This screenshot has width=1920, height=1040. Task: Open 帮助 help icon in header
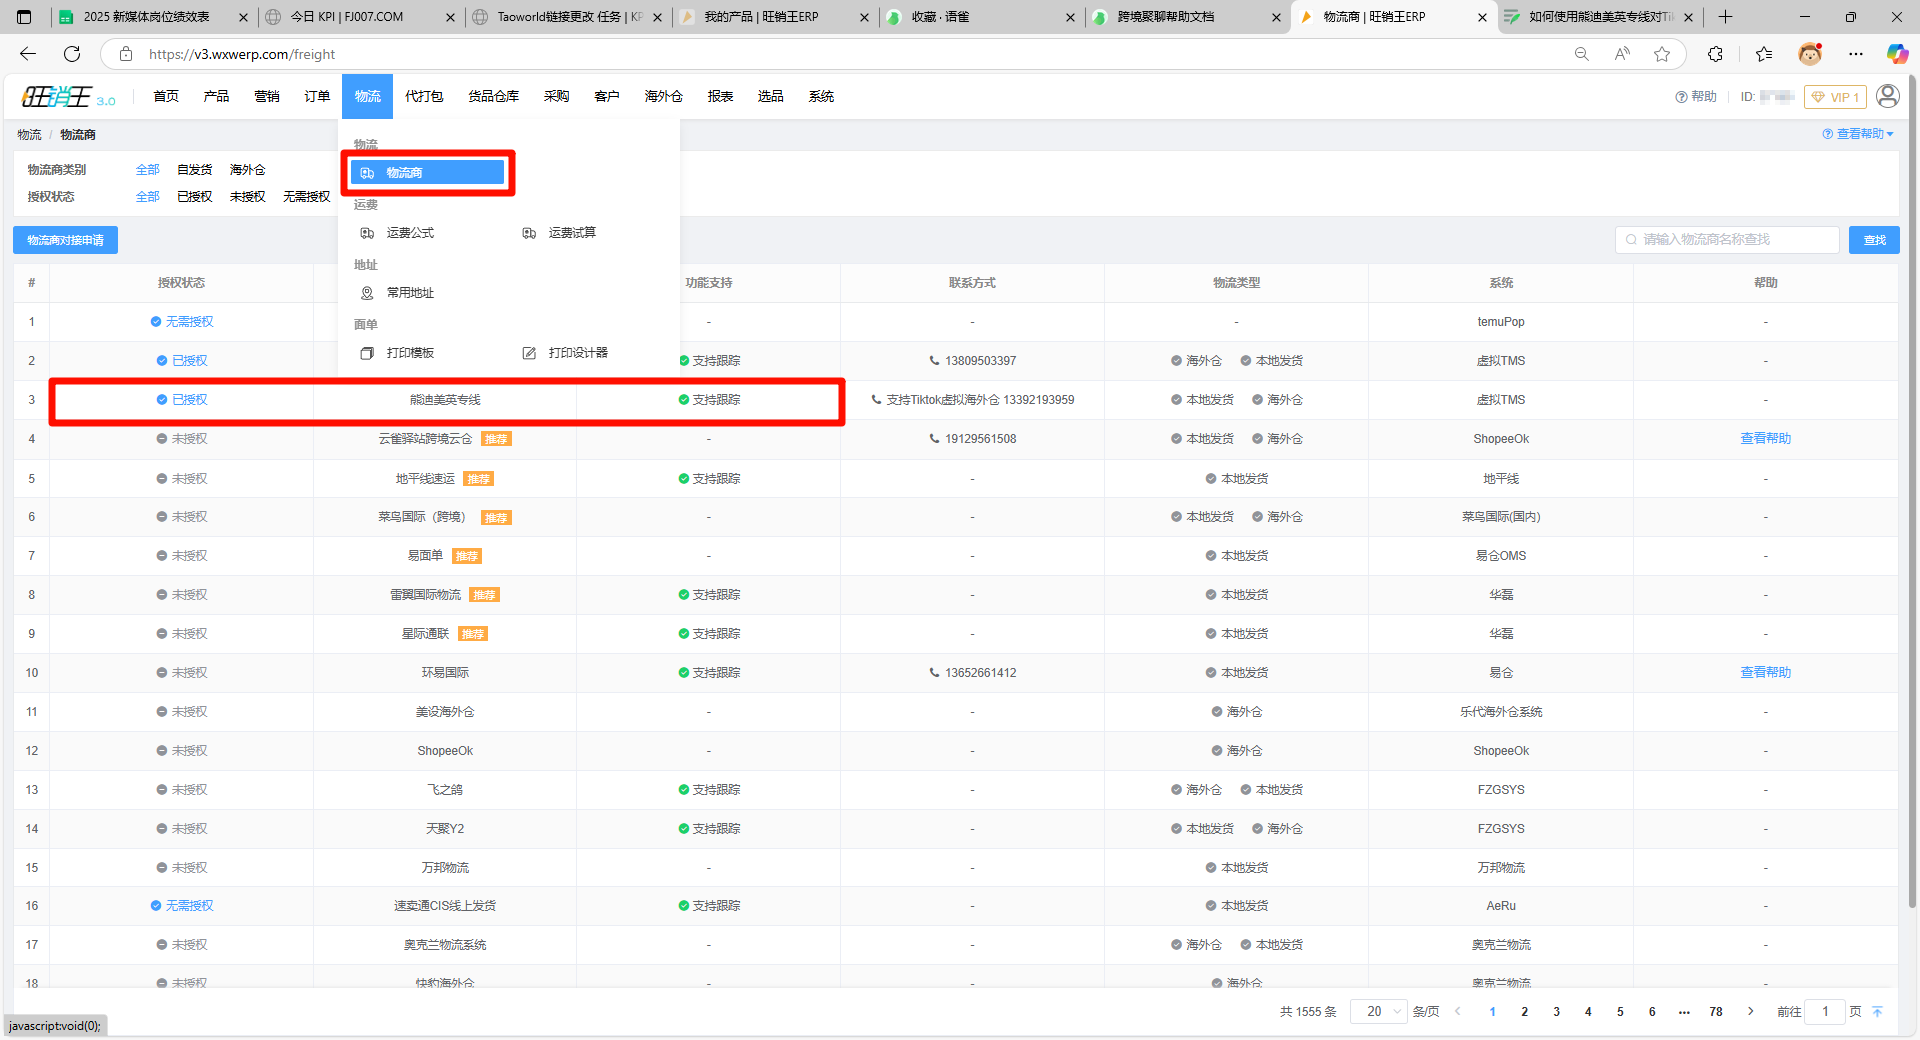click(1696, 97)
